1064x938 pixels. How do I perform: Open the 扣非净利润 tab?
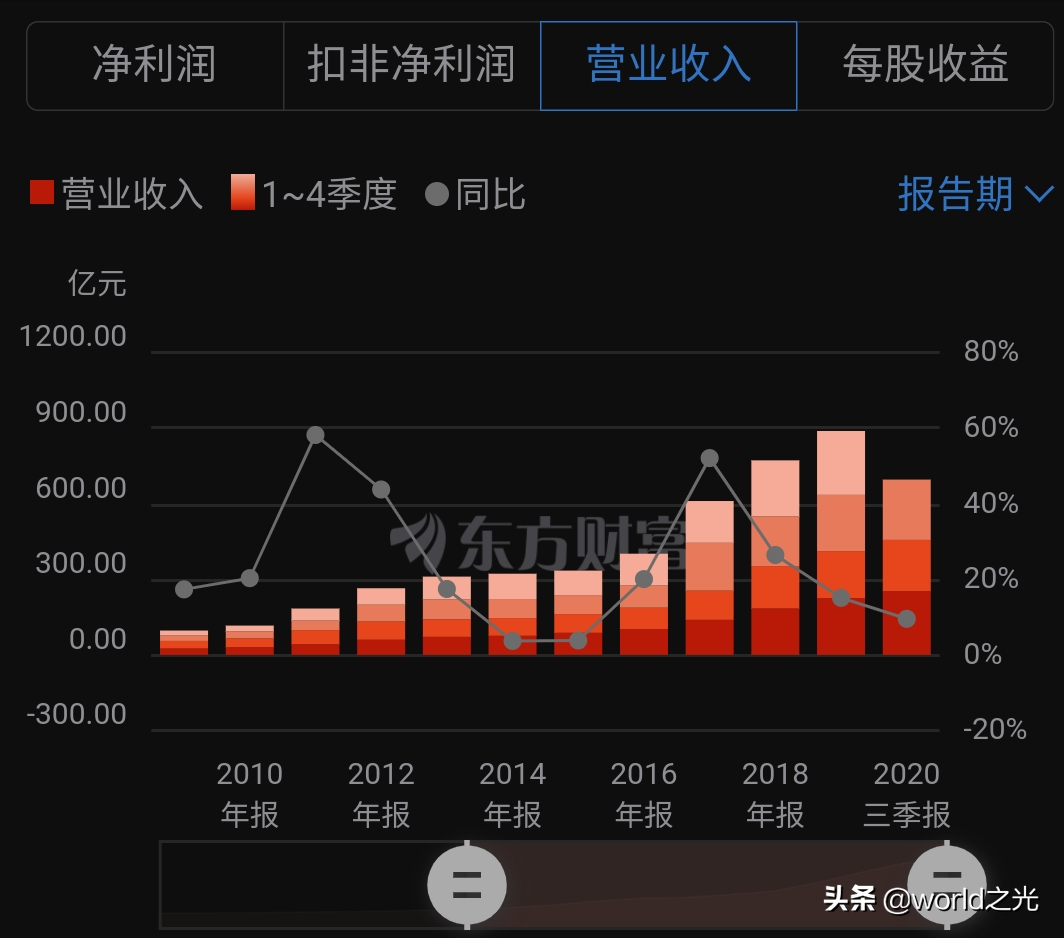click(x=411, y=64)
